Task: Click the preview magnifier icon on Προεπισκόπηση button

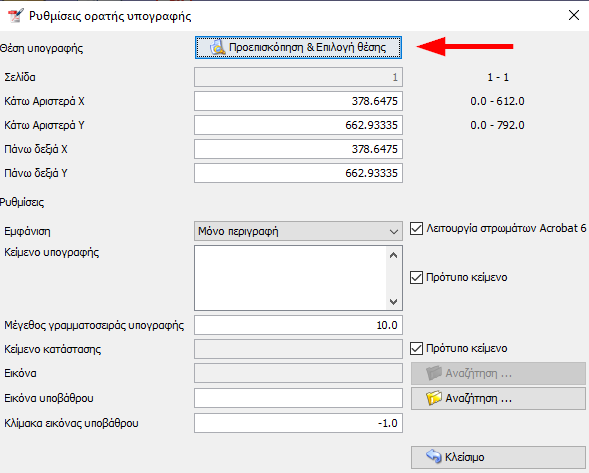Action: [217, 47]
